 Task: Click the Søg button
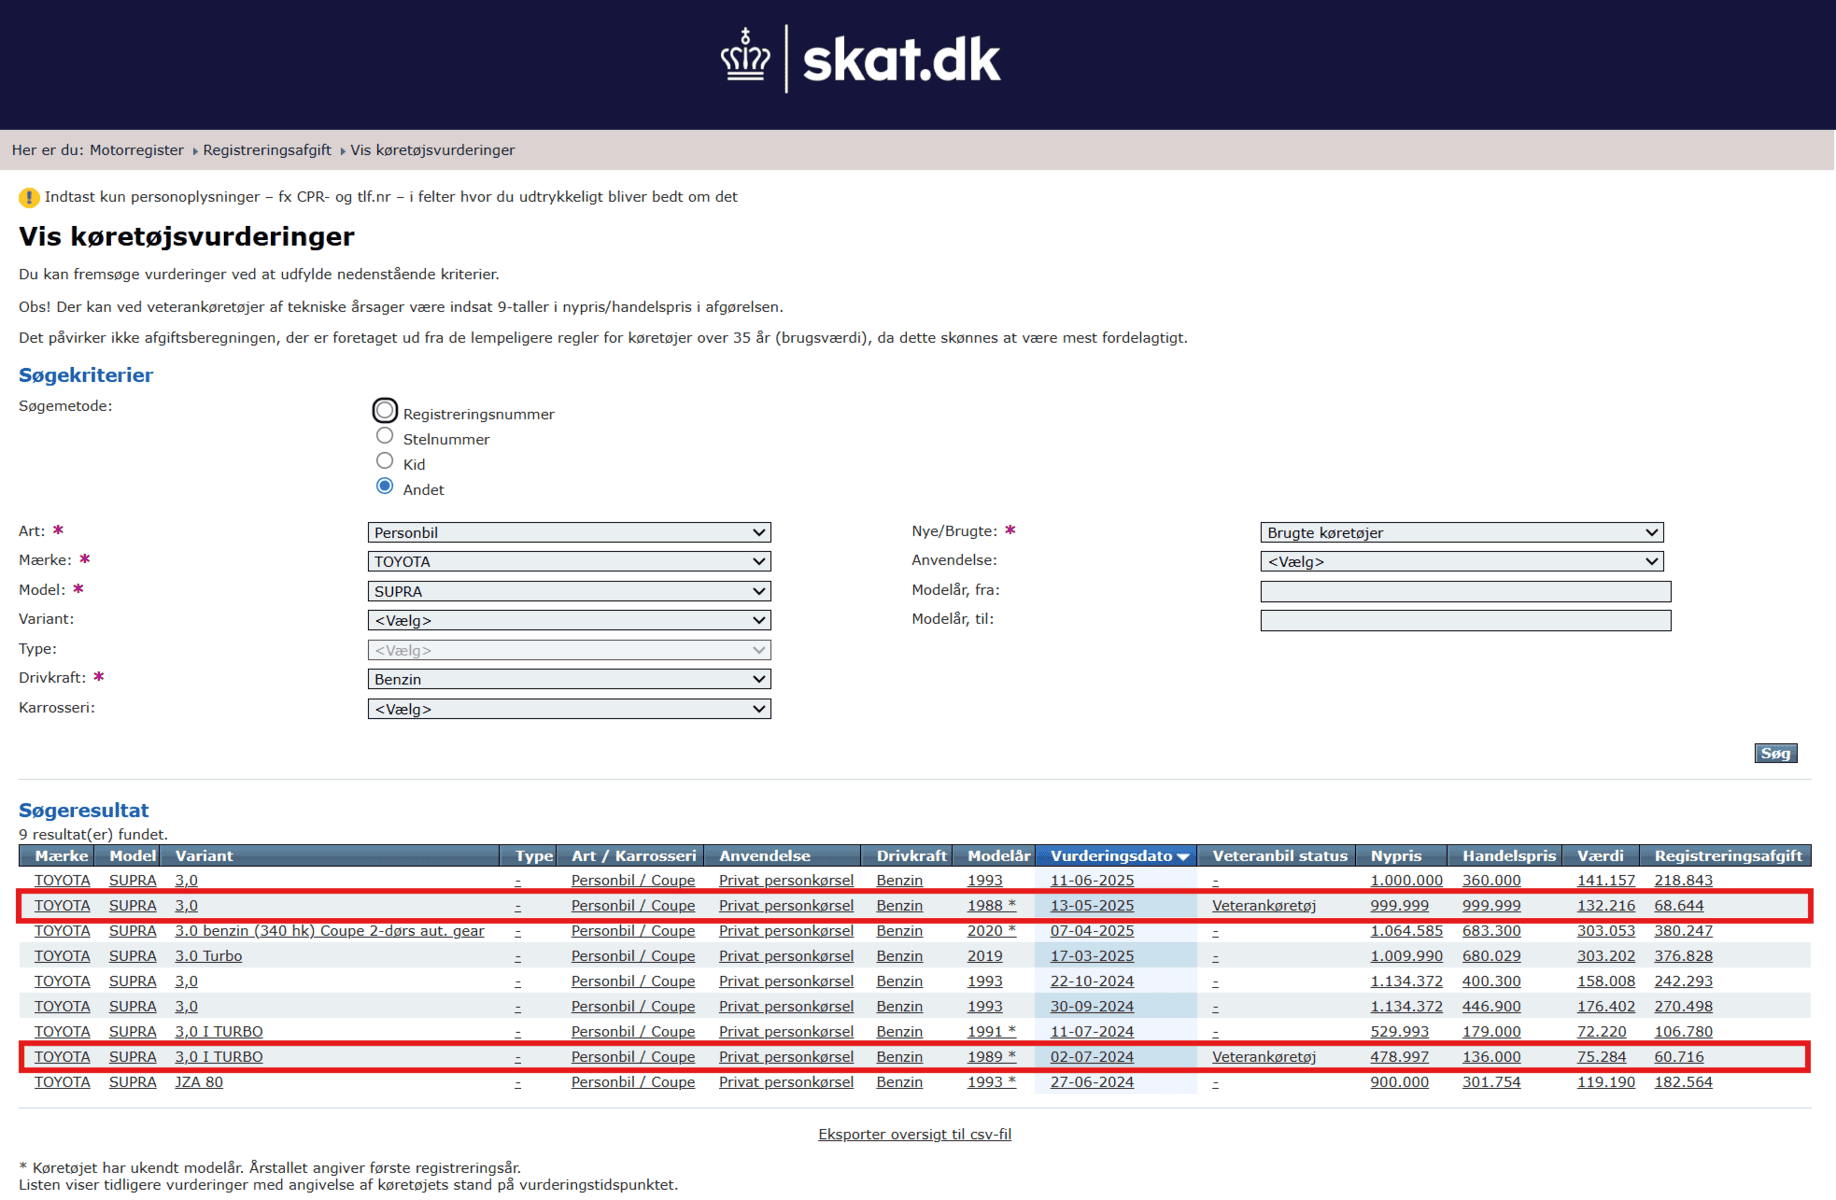[x=1775, y=753]
